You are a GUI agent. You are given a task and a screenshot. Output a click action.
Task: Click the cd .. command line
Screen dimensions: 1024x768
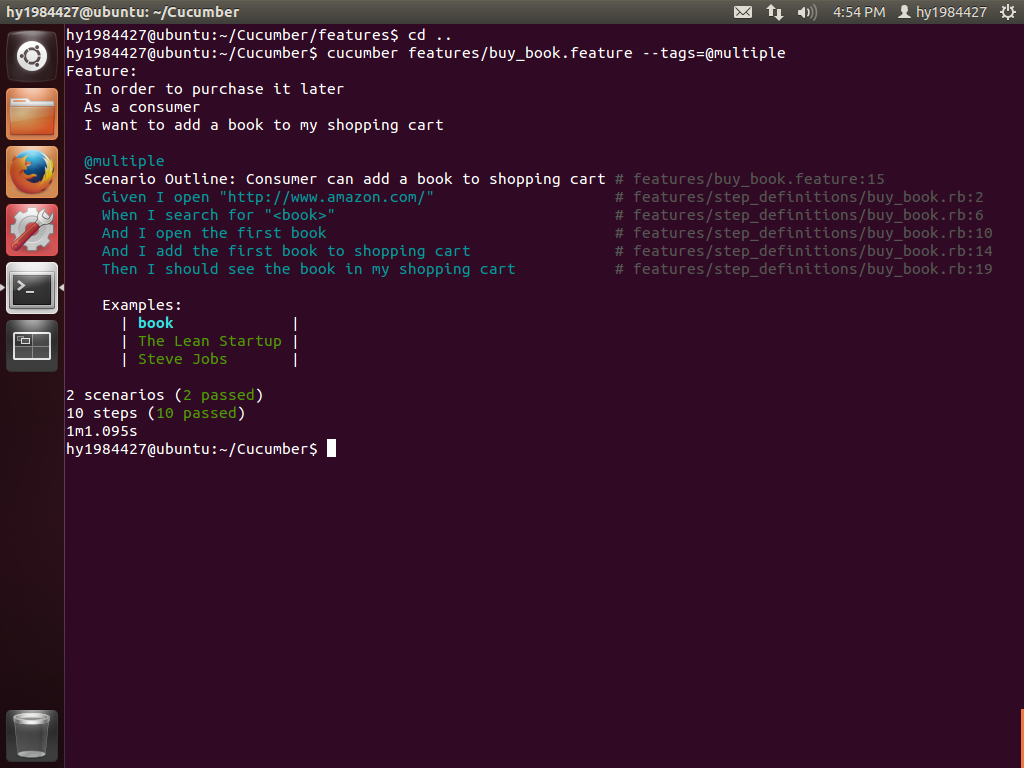259,35
